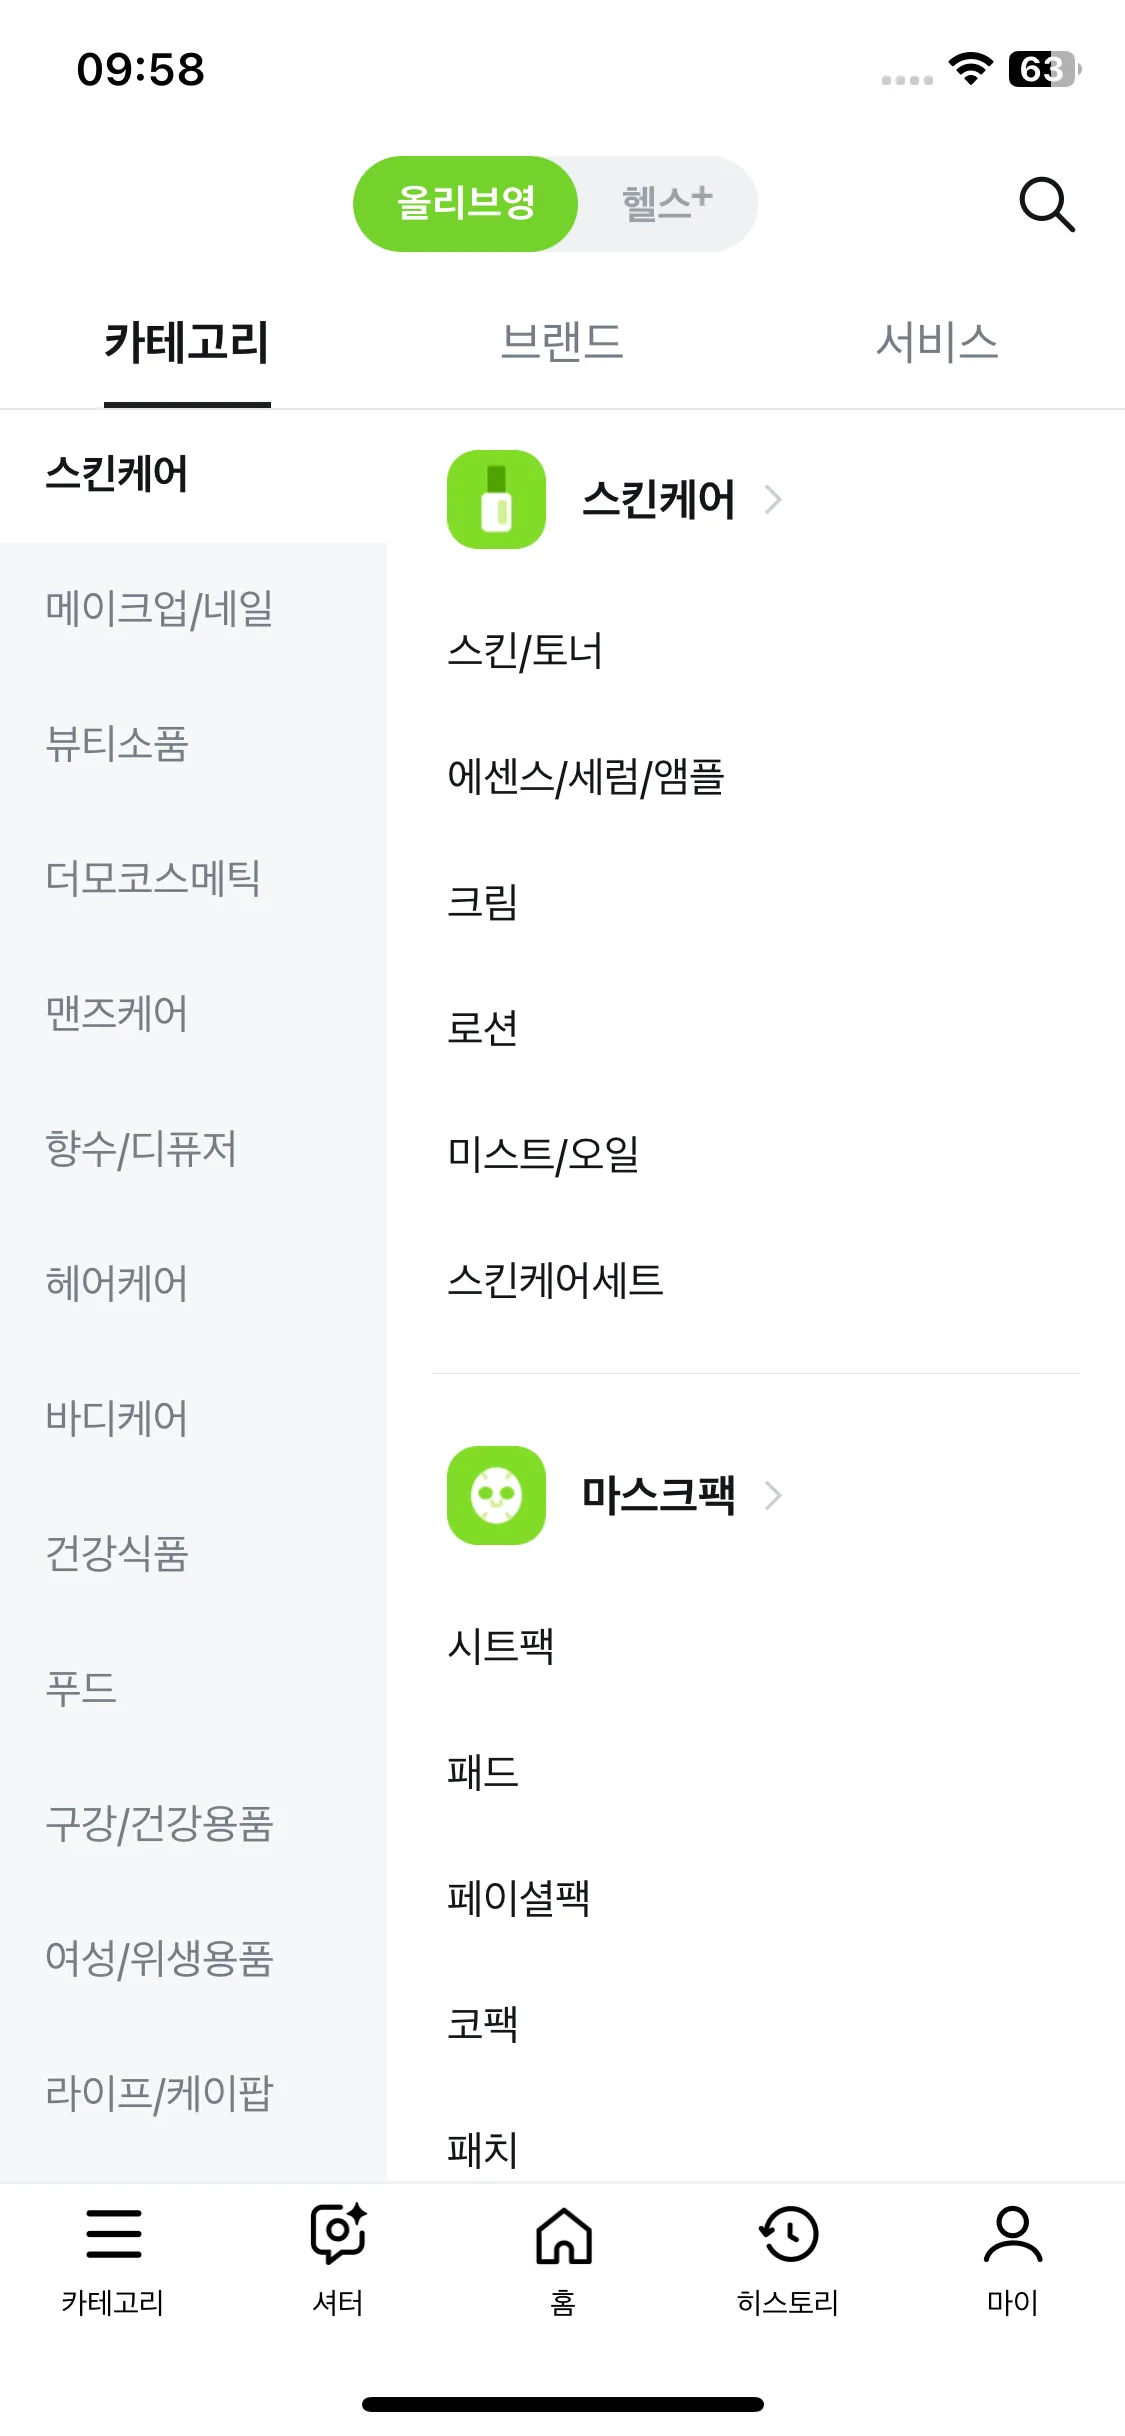Open the 카테고리 hamburger icon in bottom bar
Viewport: 1125px width, 2436px height.
pyautogui.click(x=113, y=2233)
